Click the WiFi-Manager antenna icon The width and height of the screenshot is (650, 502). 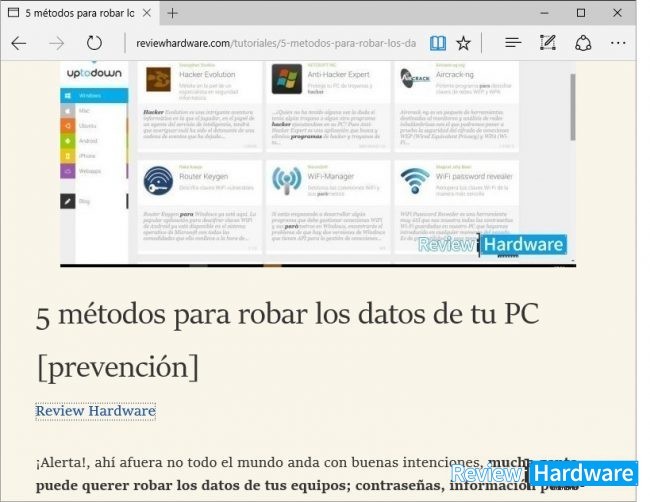(286, 180)
